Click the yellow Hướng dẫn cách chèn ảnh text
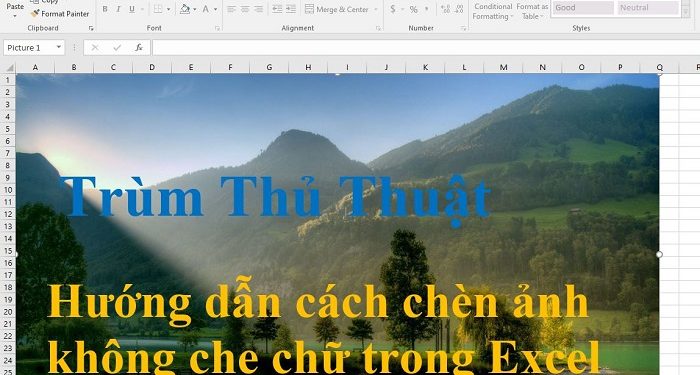The image size is (700, 375). coord(318,302)
